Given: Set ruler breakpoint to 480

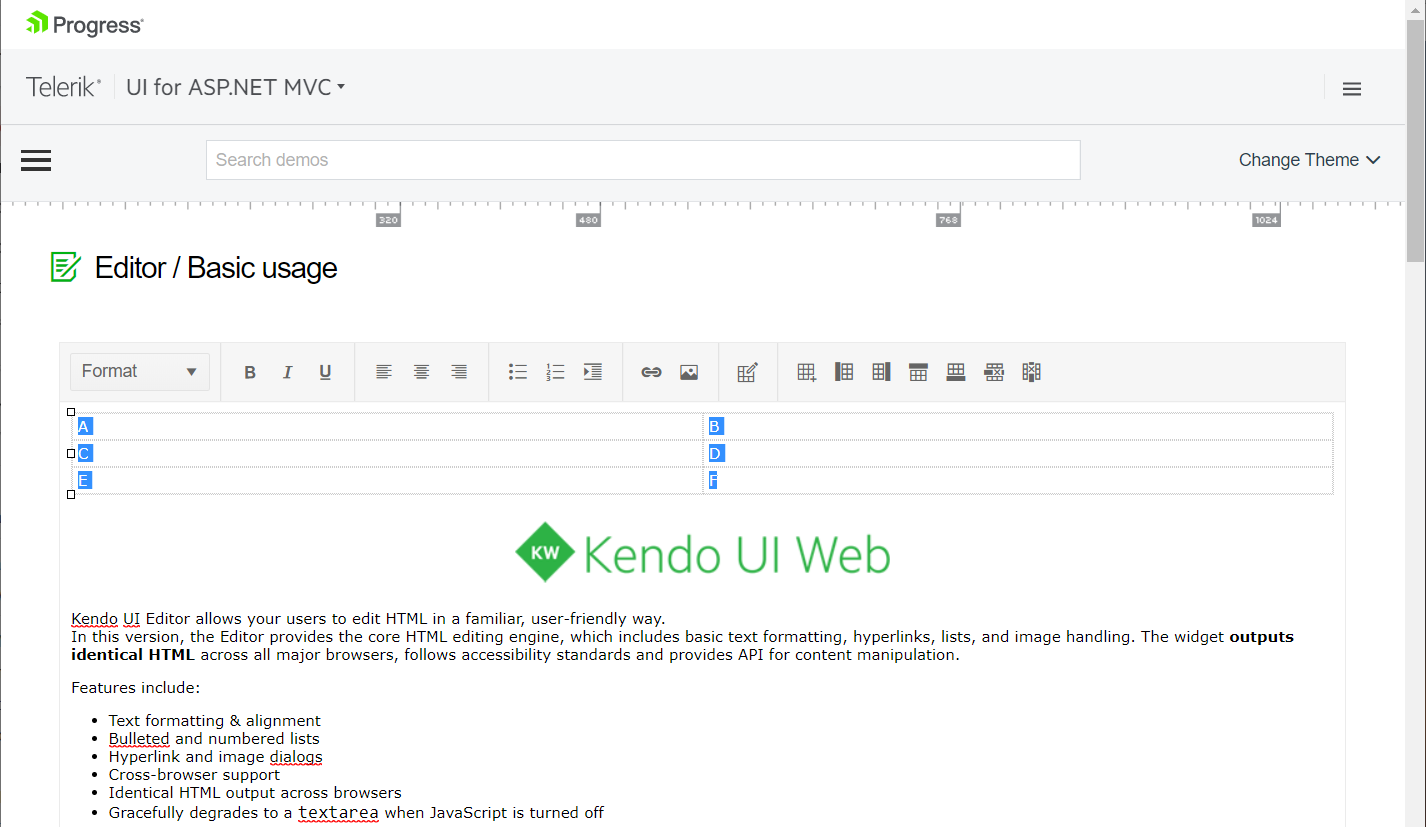Looking at the screenshot, I should 588,220.
